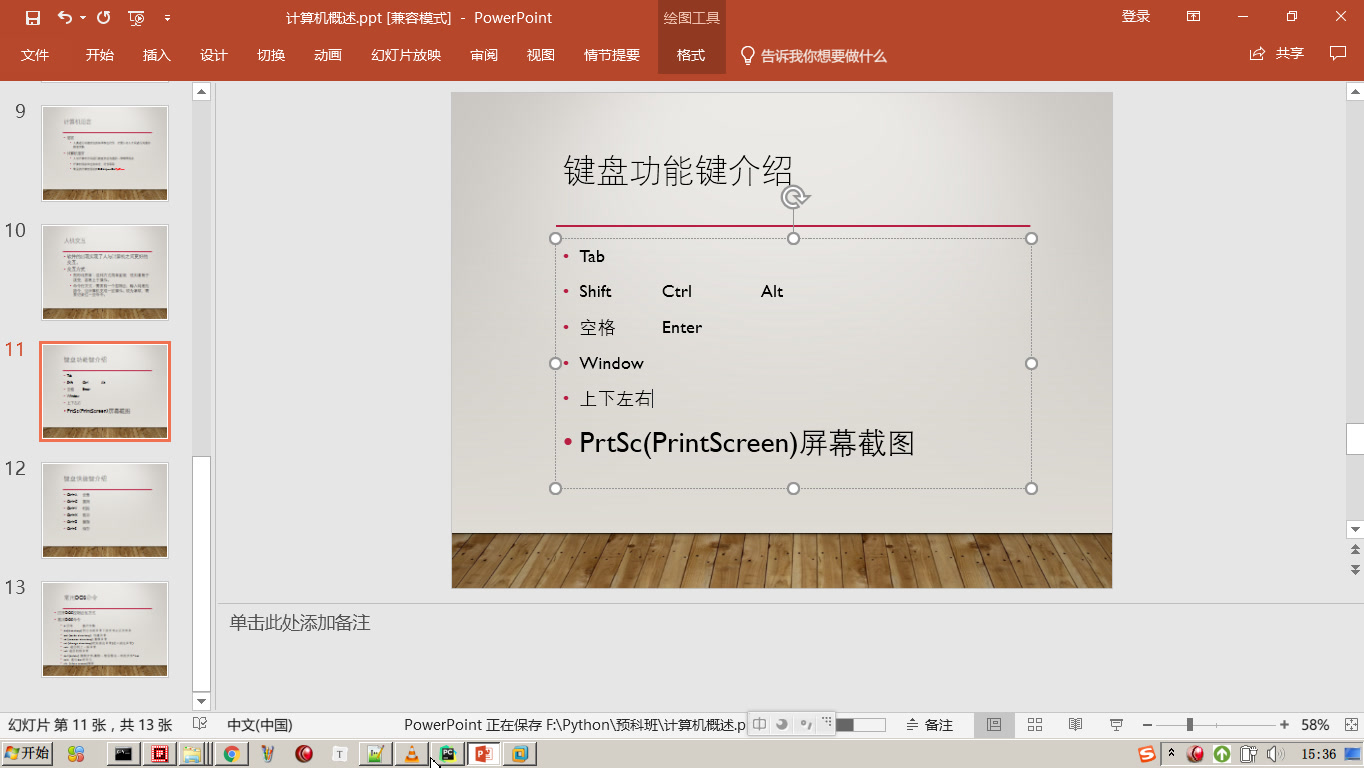
Task: Switch to Slide Sorter view icon
Action: (x=1035, y=724)
